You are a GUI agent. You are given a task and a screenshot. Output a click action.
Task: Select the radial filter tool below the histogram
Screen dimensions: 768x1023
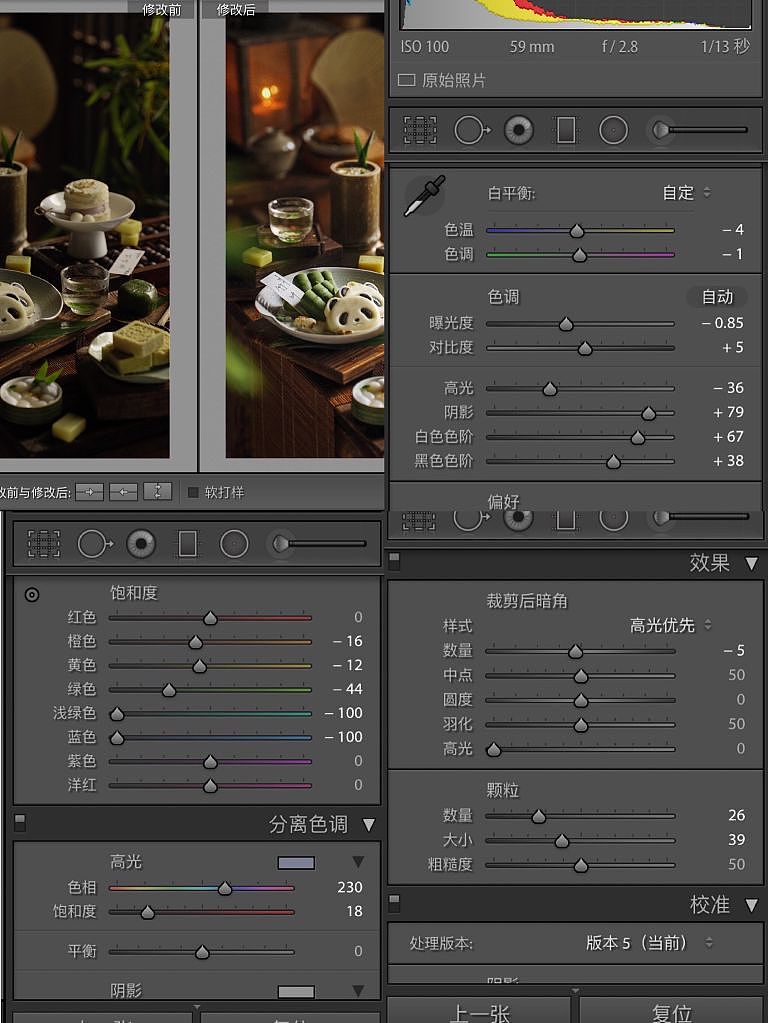pyautogui.click(x=613, y=130)
